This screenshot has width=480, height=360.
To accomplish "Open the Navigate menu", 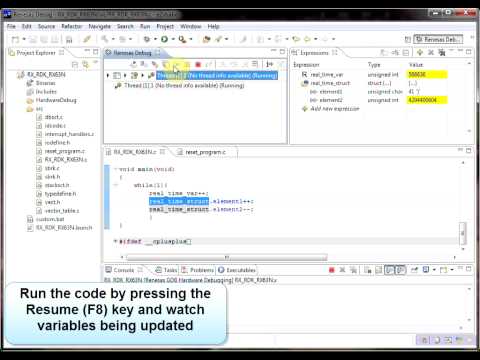I will click(99, 26).
